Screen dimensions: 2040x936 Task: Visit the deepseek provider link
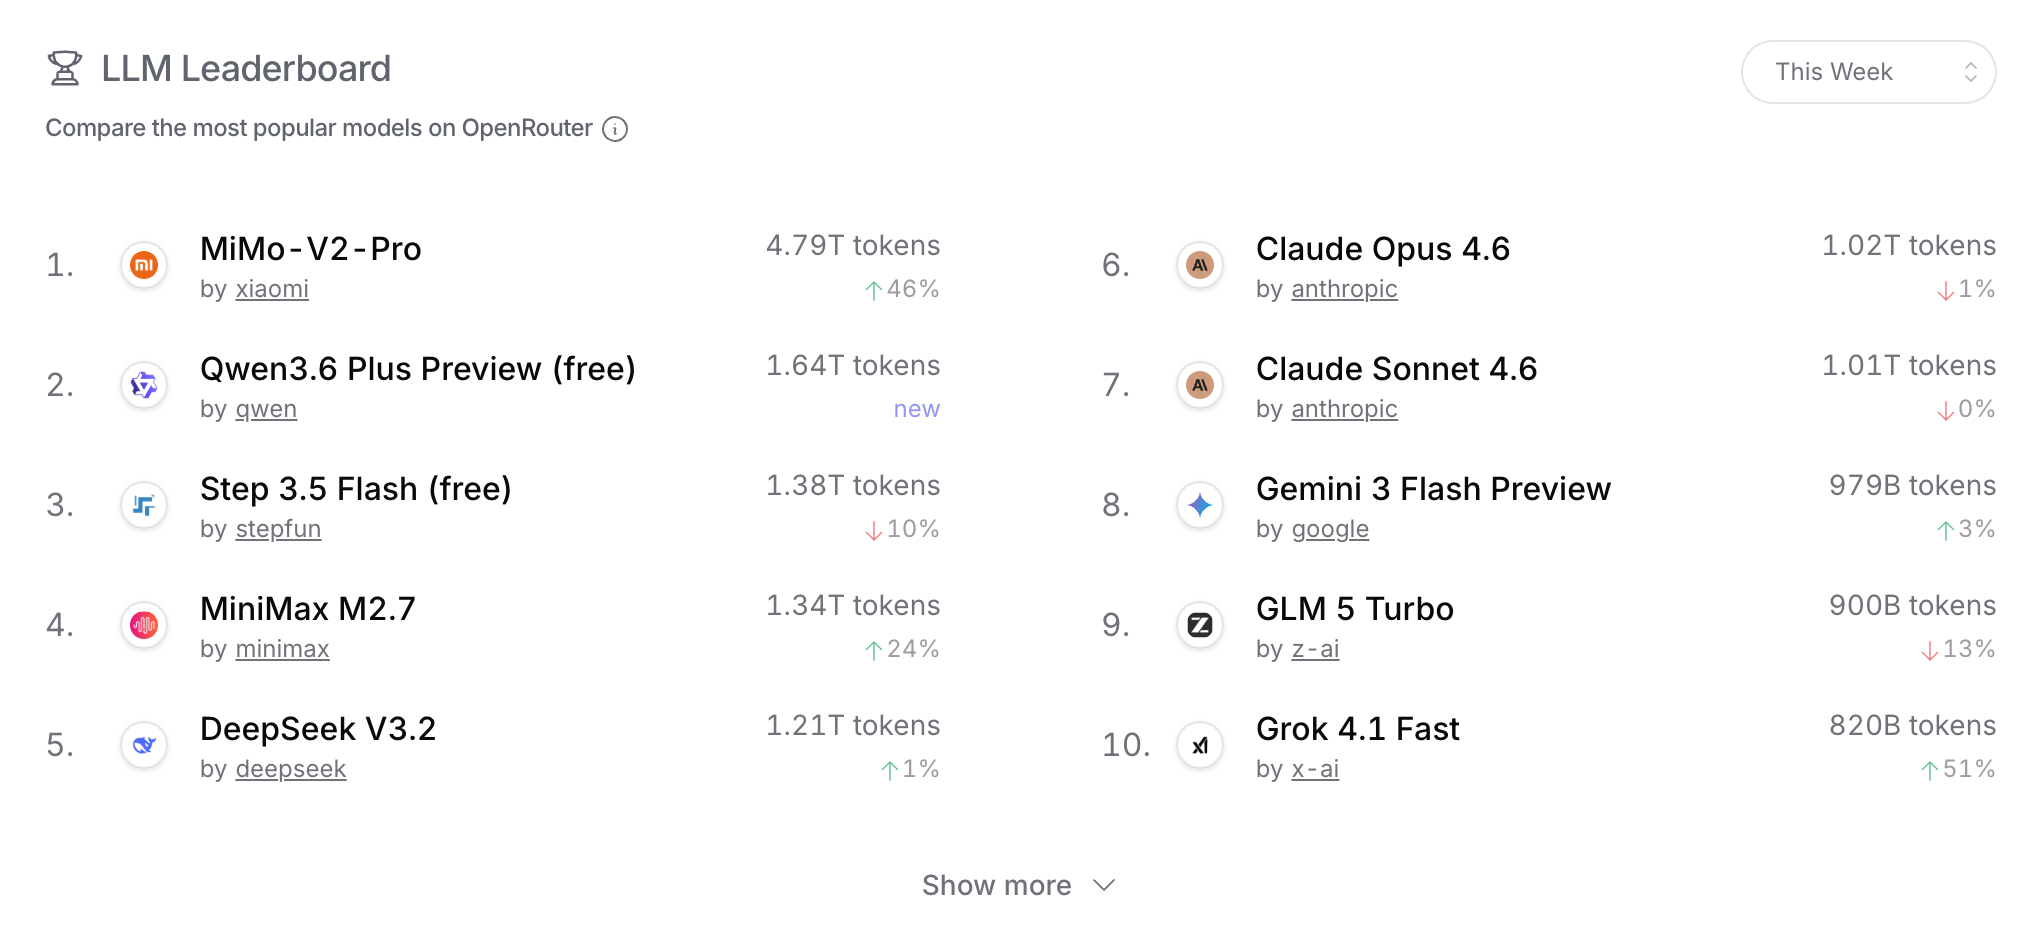pyautogui.click(x=291, y=769)
